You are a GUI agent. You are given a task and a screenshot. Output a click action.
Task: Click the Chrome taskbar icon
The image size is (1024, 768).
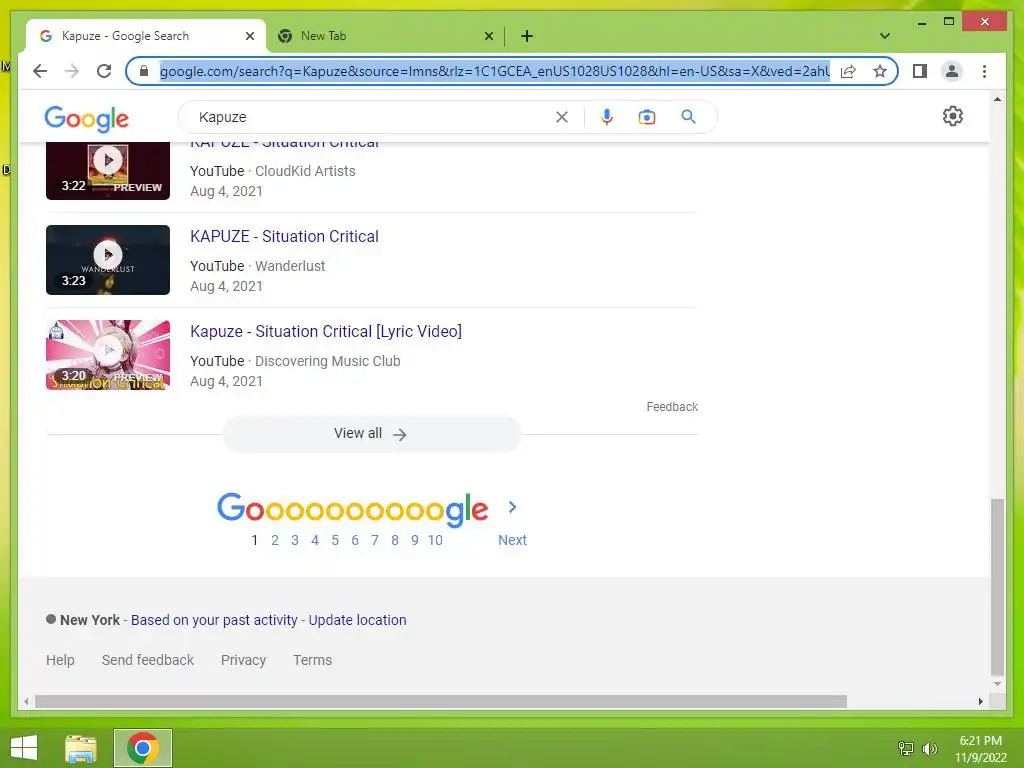pyautogui.click(x=143, y=748)
